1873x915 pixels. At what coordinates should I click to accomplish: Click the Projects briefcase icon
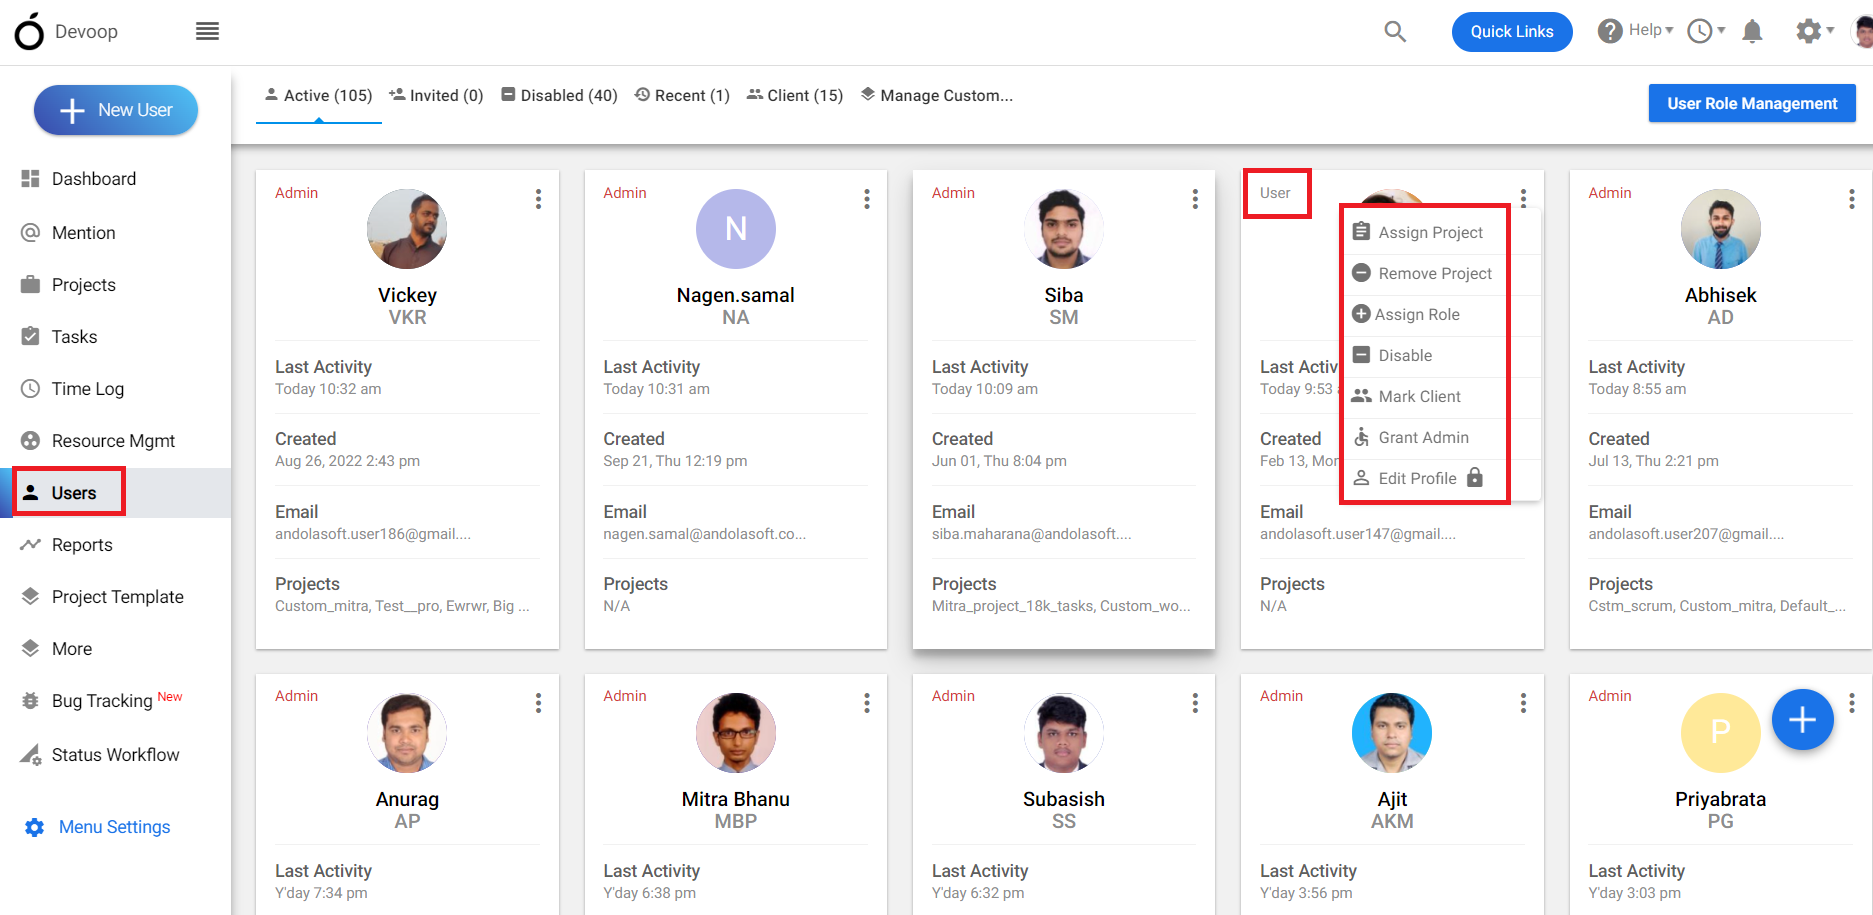(x=31, y=285)
